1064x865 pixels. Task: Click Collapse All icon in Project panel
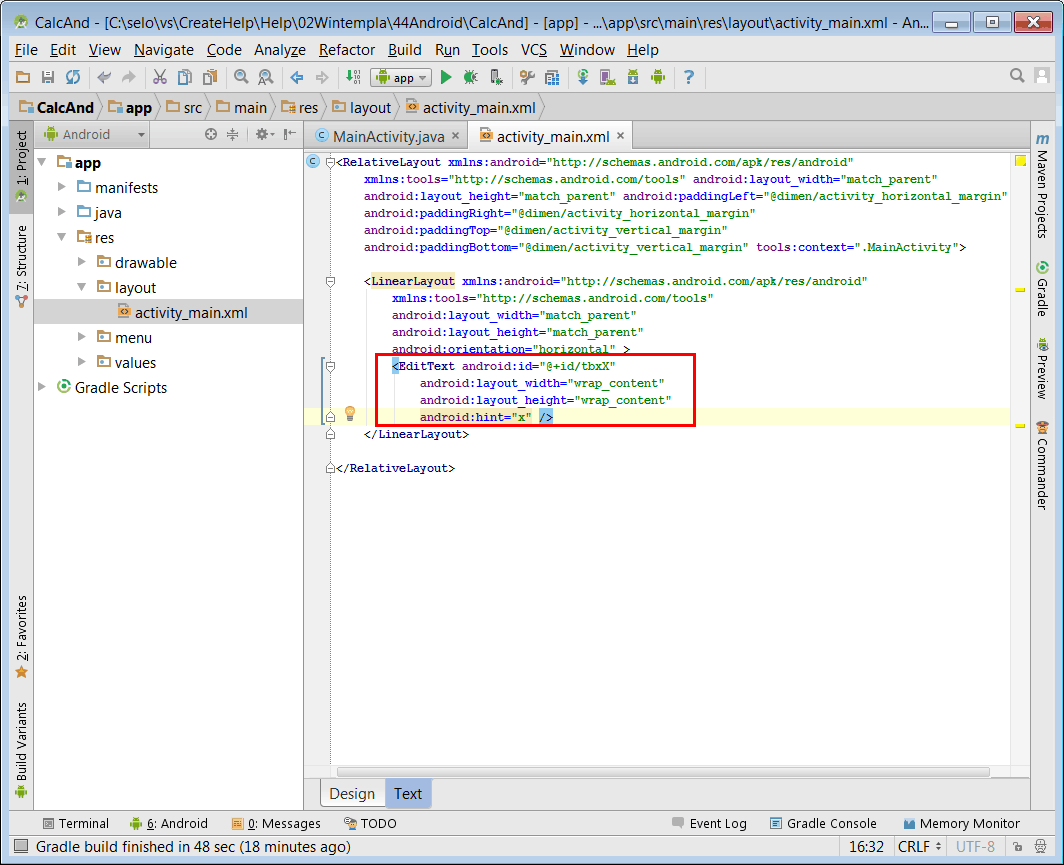232,134
